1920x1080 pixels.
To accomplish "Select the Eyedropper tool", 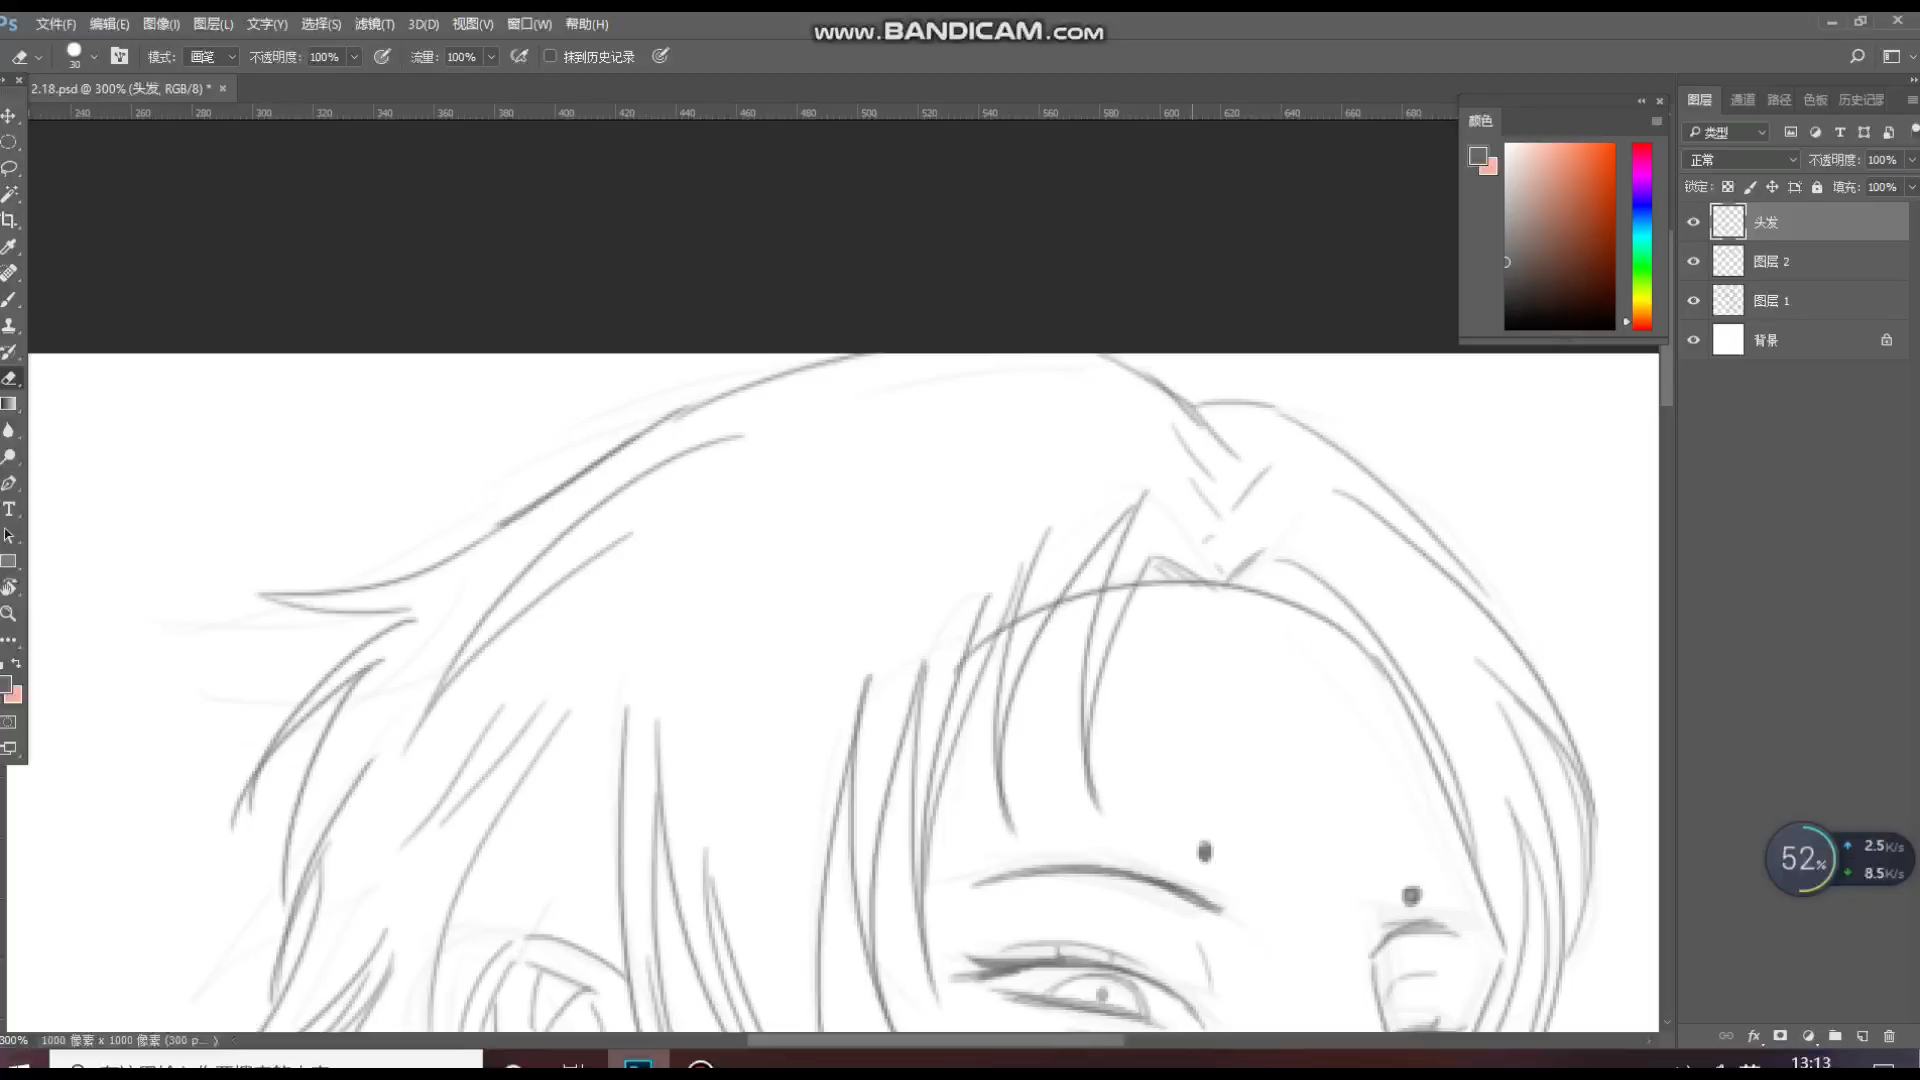I will (9, 246).
